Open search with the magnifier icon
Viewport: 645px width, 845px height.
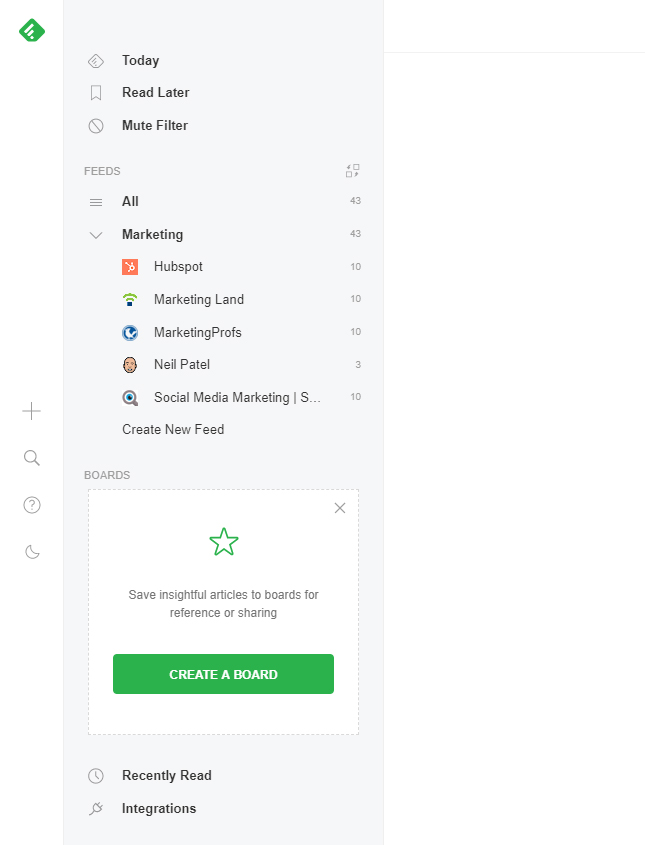(x=32, y=458)
